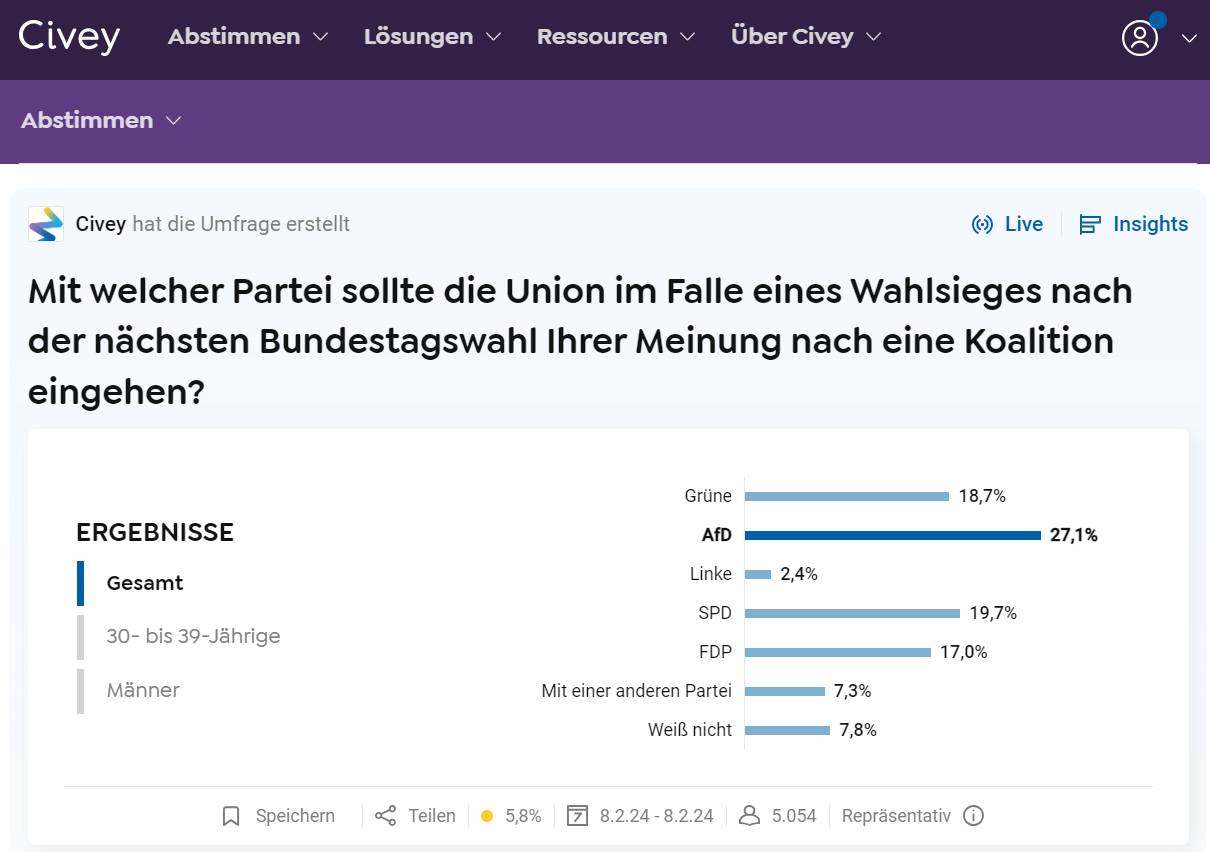The height and width of the screenshot is (852, 1210).
Task: Click the Teilen share icon
Action: (x=386, y=816)
